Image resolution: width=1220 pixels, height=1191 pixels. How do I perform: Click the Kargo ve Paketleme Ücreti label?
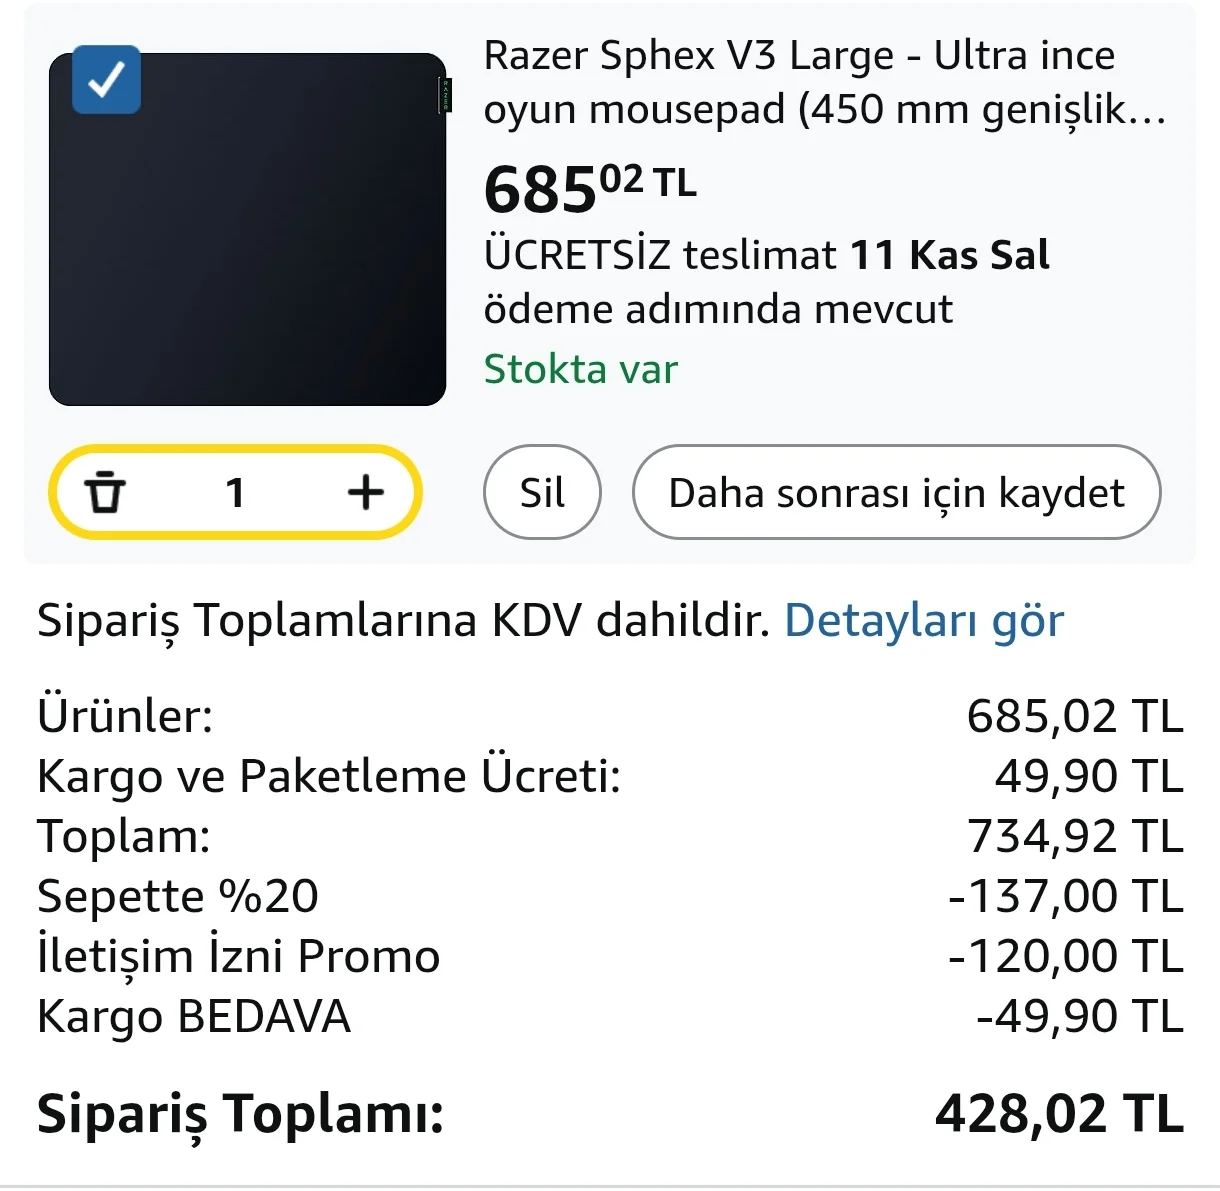(x=329, y=776)
